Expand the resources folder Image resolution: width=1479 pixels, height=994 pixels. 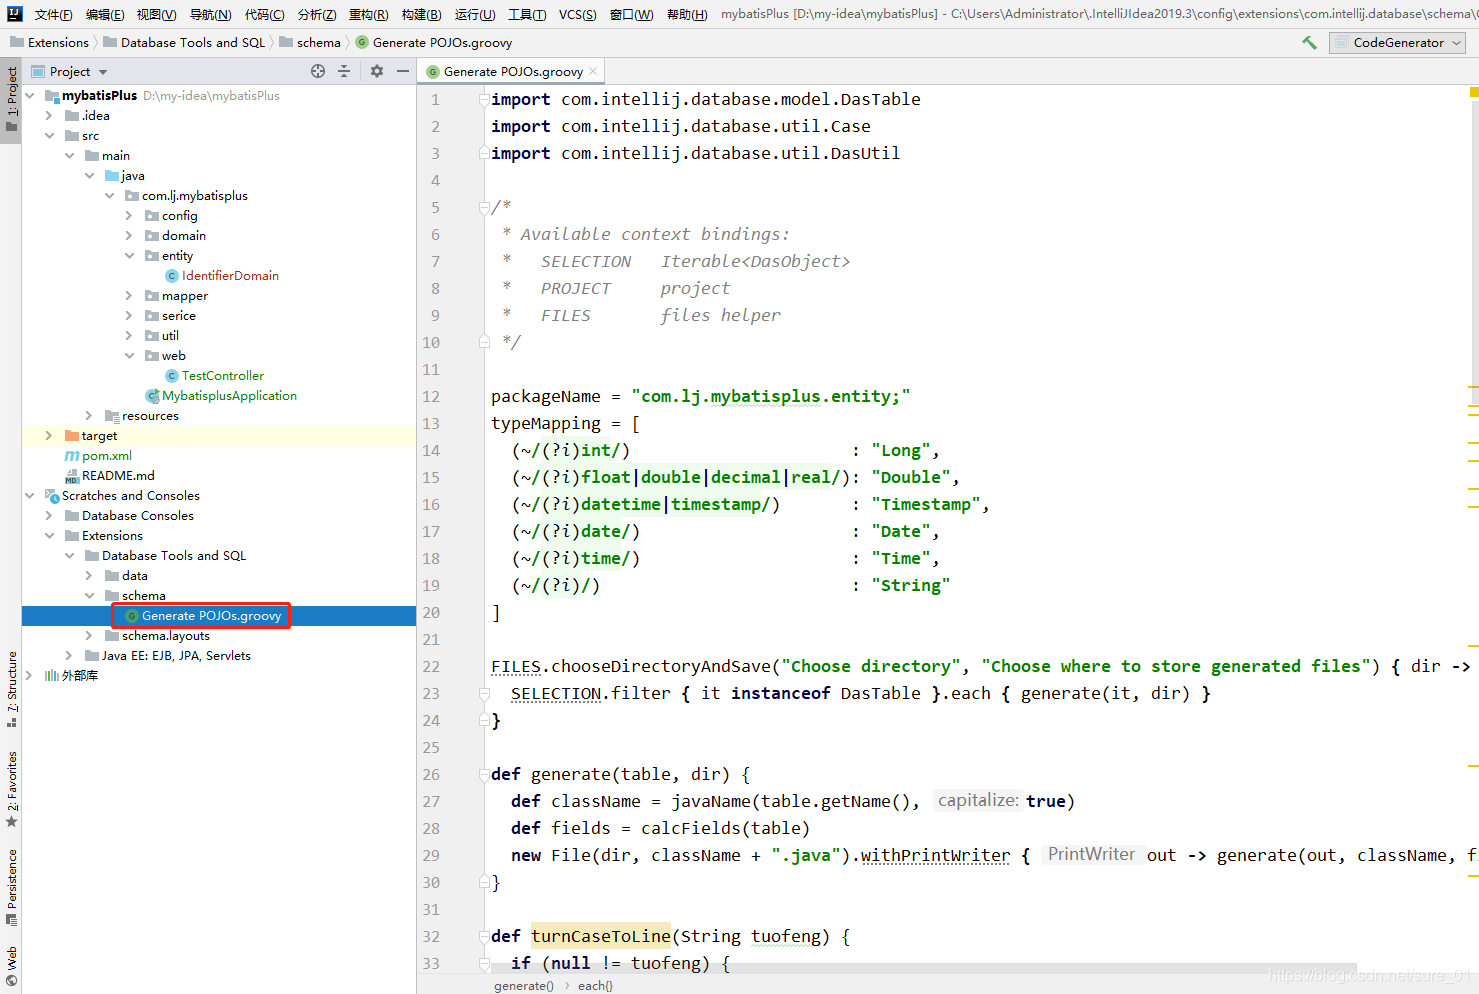tap(89, 416)
